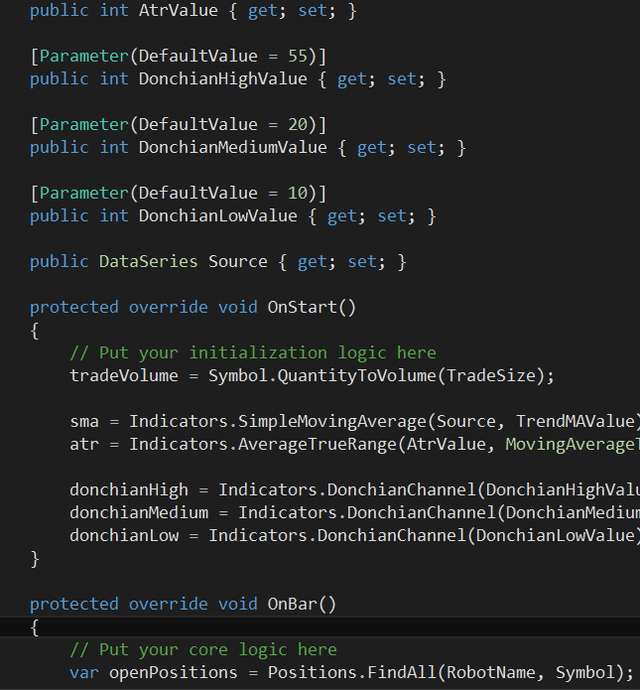Click the default value 10

pyautogui.click(x=298, y=193)
